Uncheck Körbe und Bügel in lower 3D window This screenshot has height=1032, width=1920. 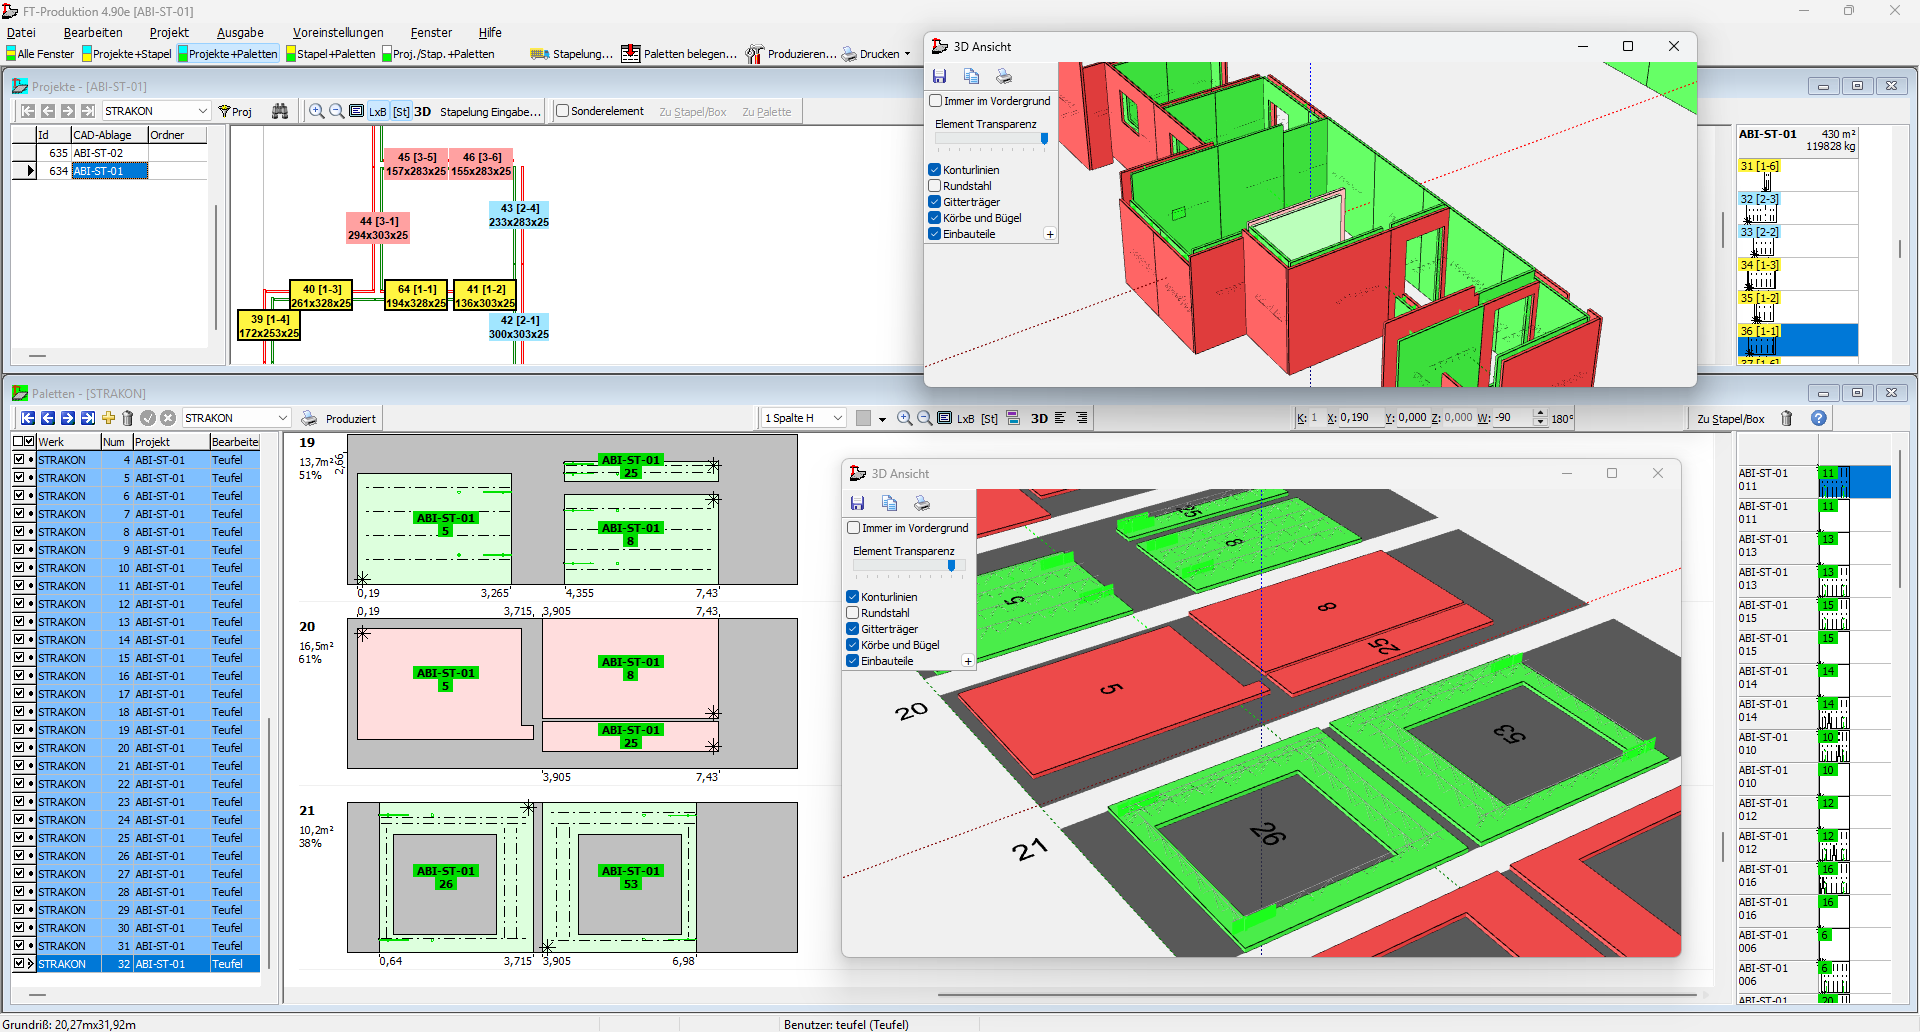pyautogui.click(x=853, y=645)
